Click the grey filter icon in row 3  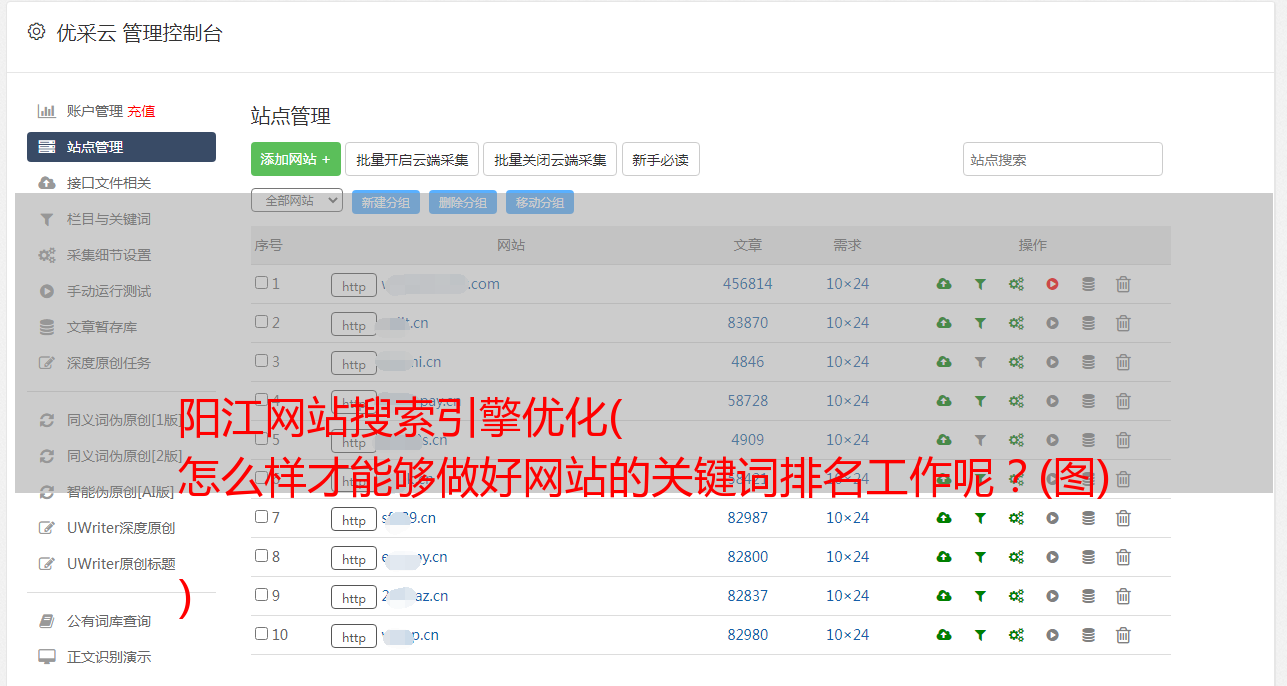click(980, 362)
